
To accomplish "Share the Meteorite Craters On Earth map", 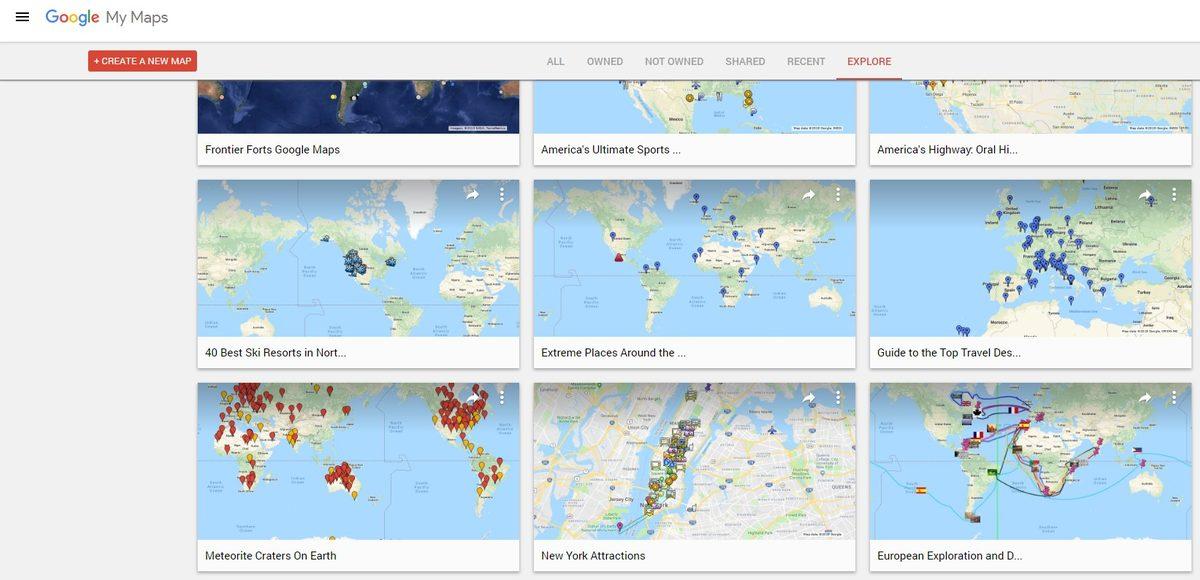I will click(471, 398).
